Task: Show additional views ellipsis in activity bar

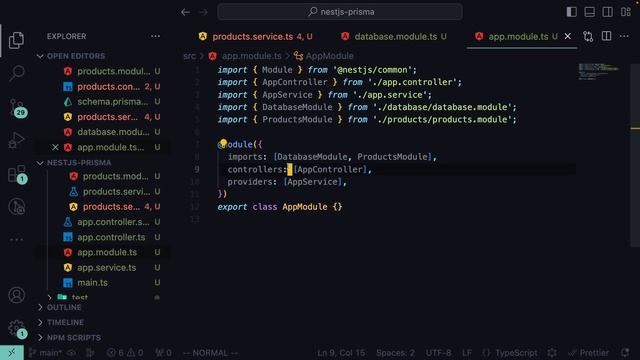Action: click(x=16, y=240)
